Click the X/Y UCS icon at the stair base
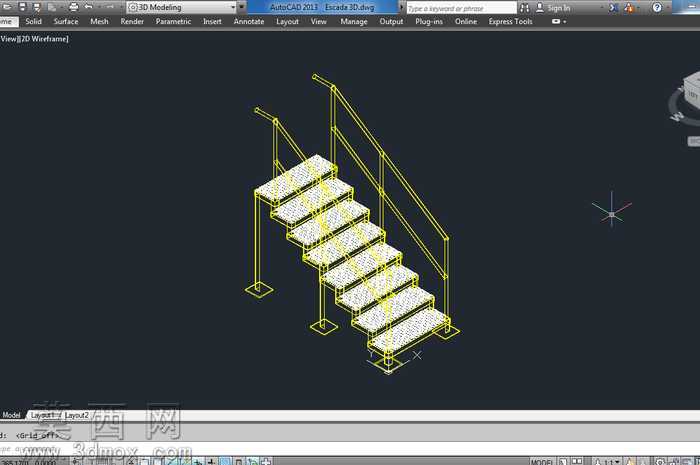 point(392,361)
